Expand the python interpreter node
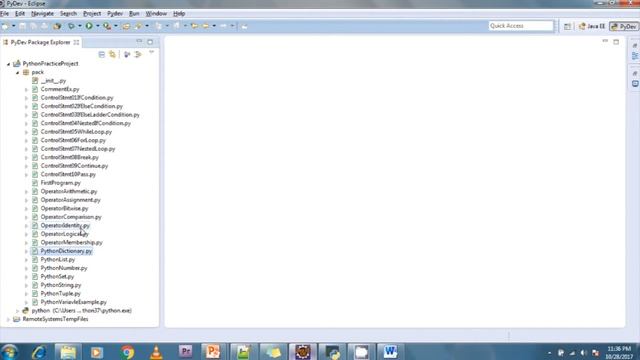The height and width of the screenshot is (360, 640). (18, 311)
